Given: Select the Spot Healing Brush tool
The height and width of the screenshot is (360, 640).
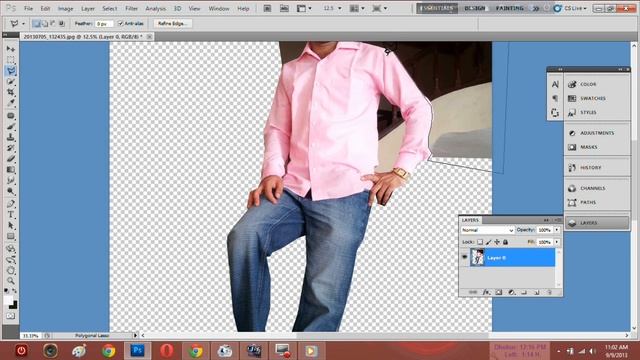Looking at the screenshot, I should tap(11, 116).
